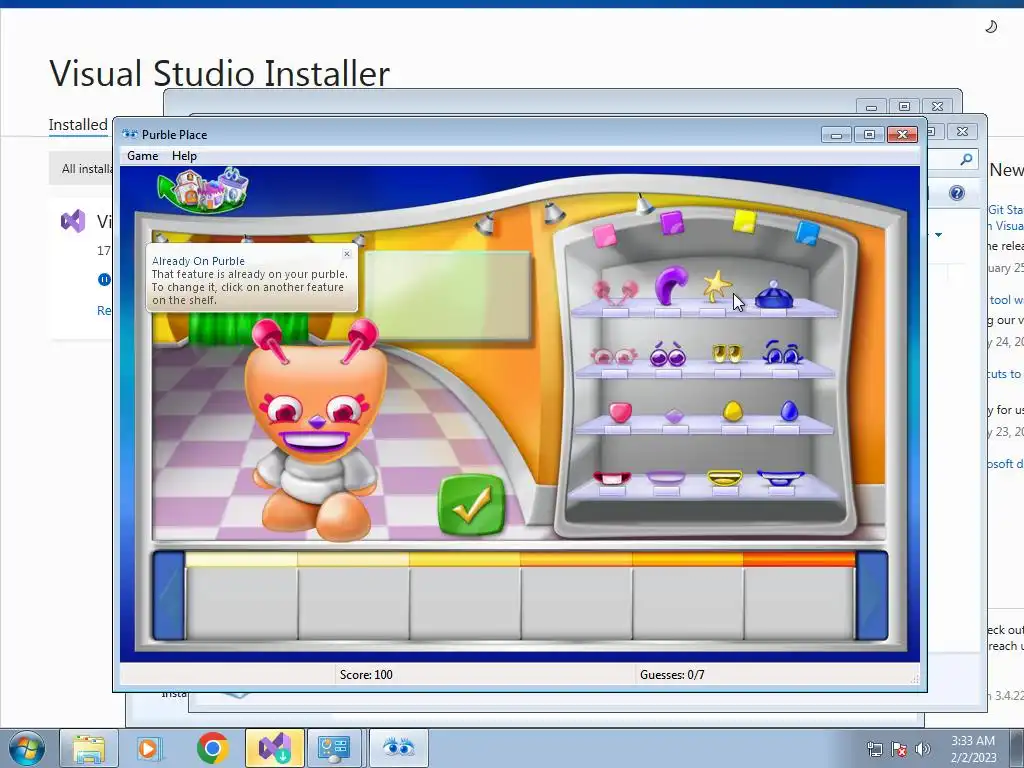
Task: Click the purple color cube above shelf
Action: (672, 223)
